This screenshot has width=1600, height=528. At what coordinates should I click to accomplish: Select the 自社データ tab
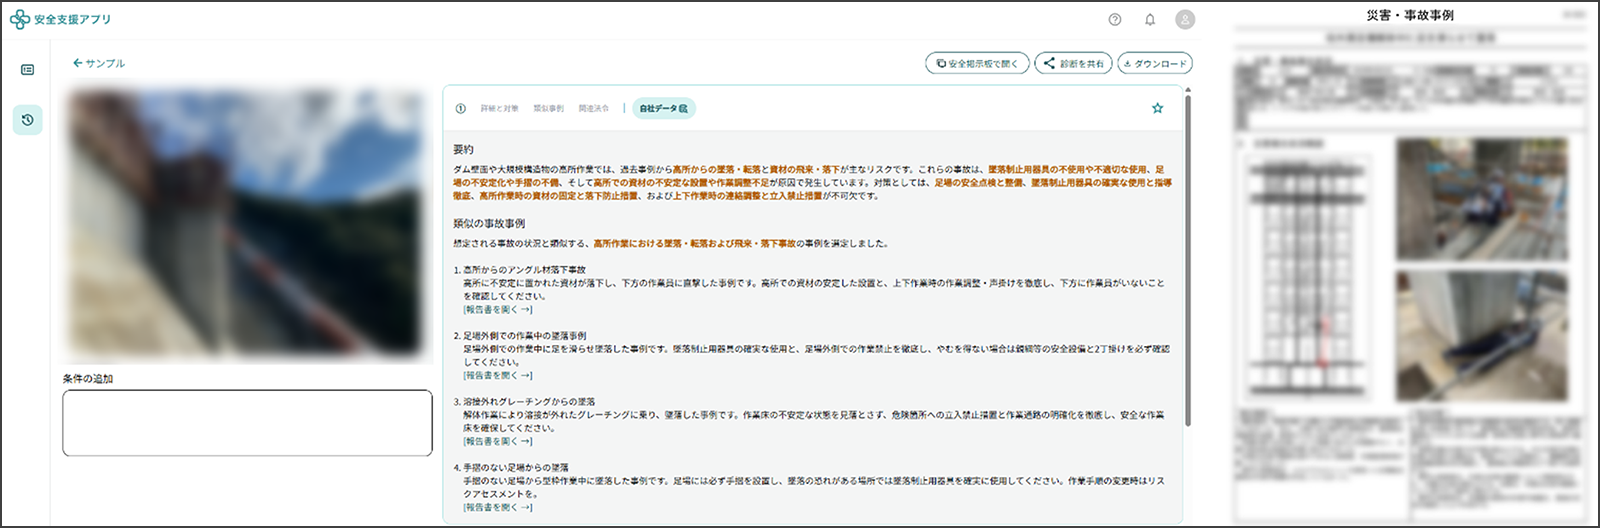[664, 108]
